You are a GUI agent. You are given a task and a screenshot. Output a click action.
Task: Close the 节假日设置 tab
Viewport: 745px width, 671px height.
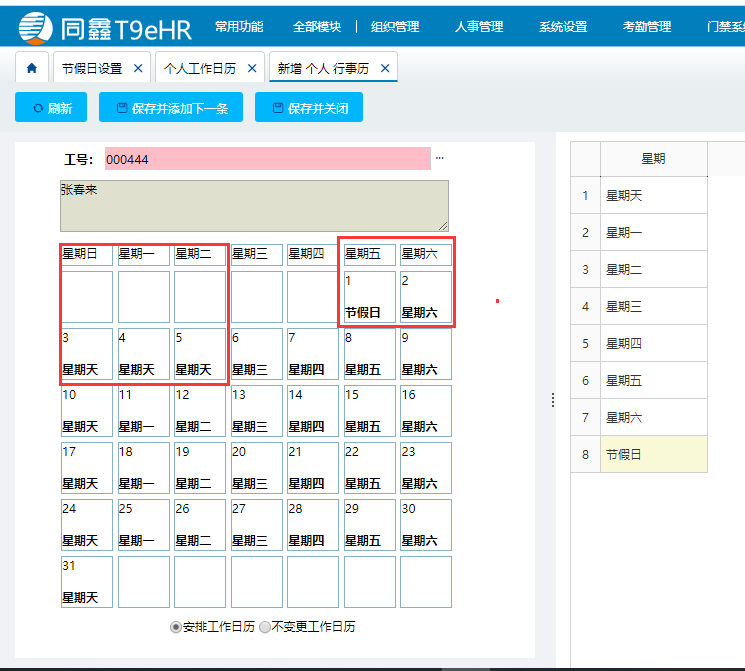click(138, 69)
